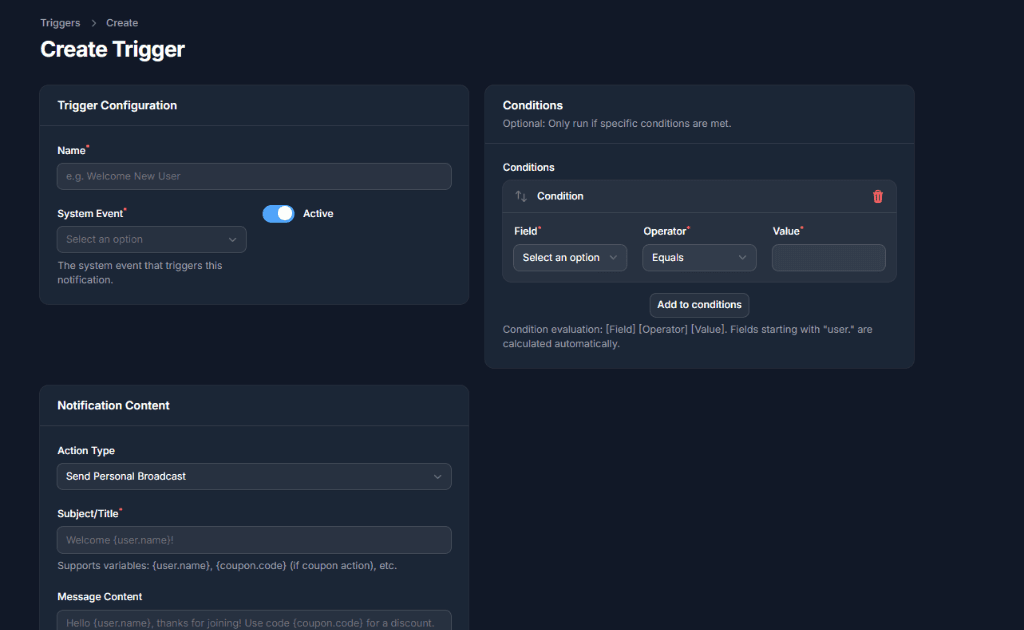Open the System Event selector

pyautogui.click(x=151, y=239)
